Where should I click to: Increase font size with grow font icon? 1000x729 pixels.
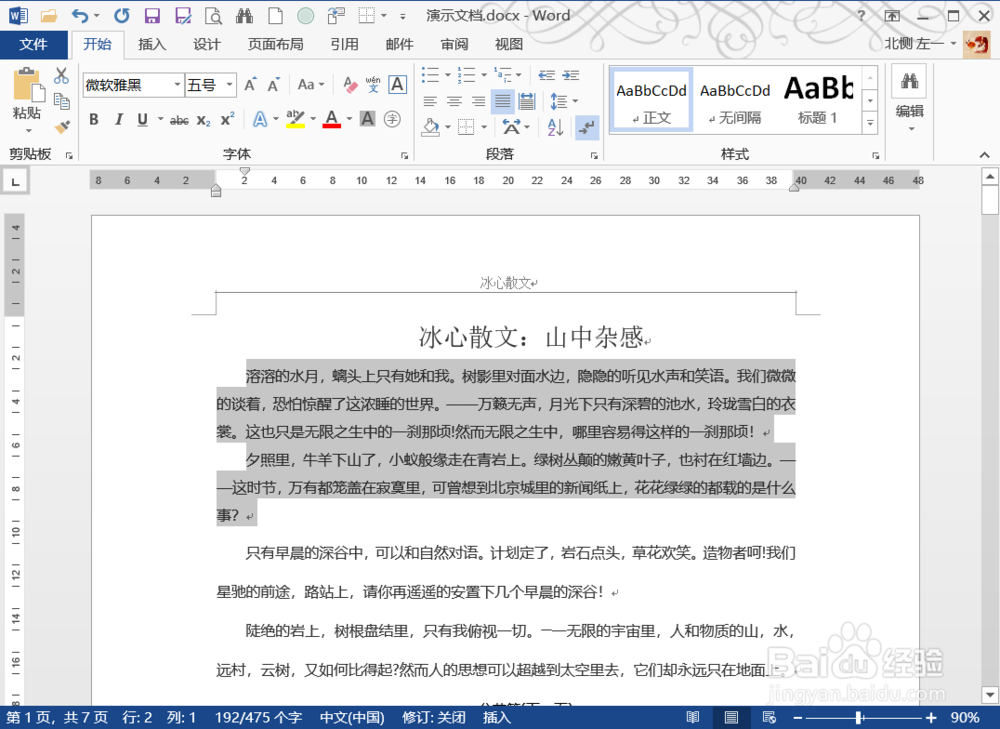(x=251, y=85)
